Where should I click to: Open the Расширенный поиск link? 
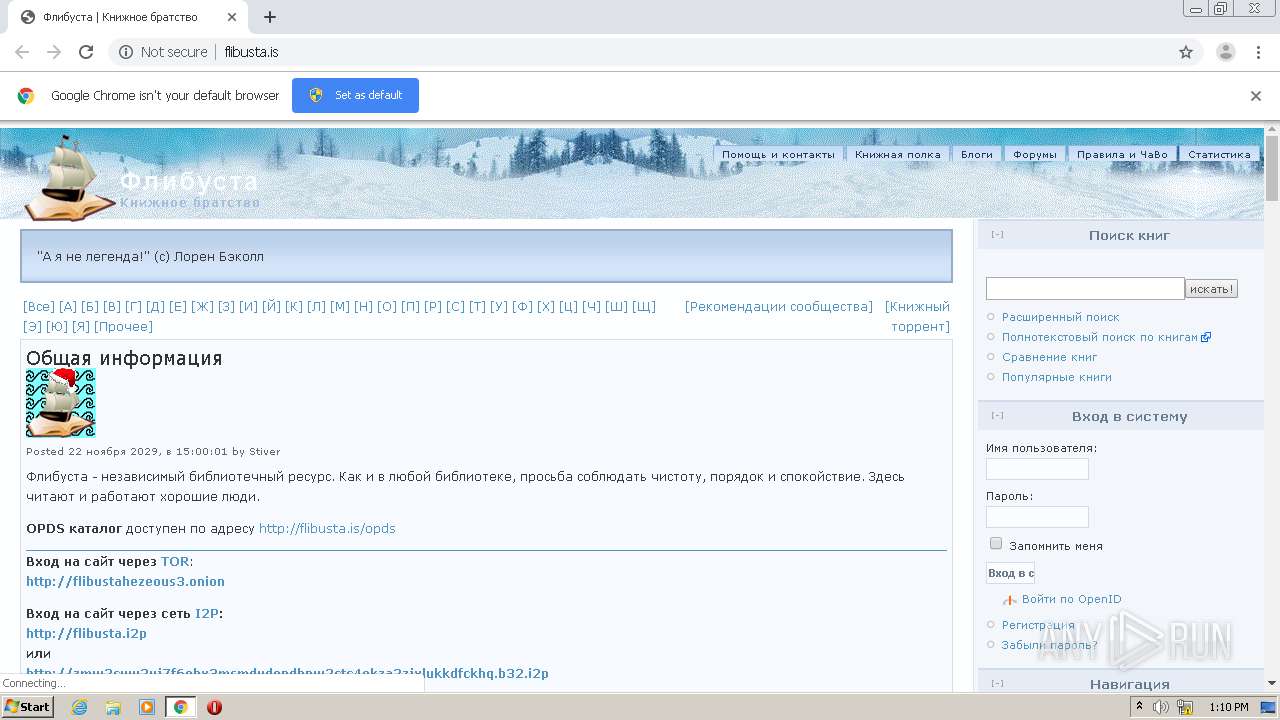(1060, 317)
